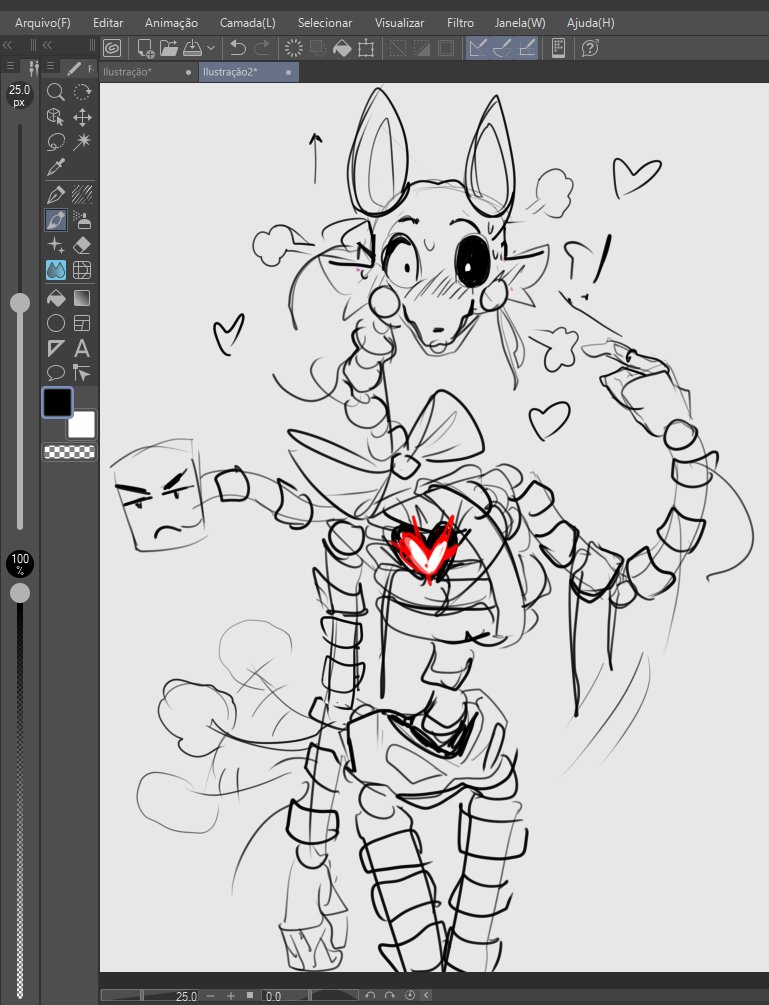
Task: Switch to the Ilustração* tab
Action: pyautogui.click(x=148, y=72)
